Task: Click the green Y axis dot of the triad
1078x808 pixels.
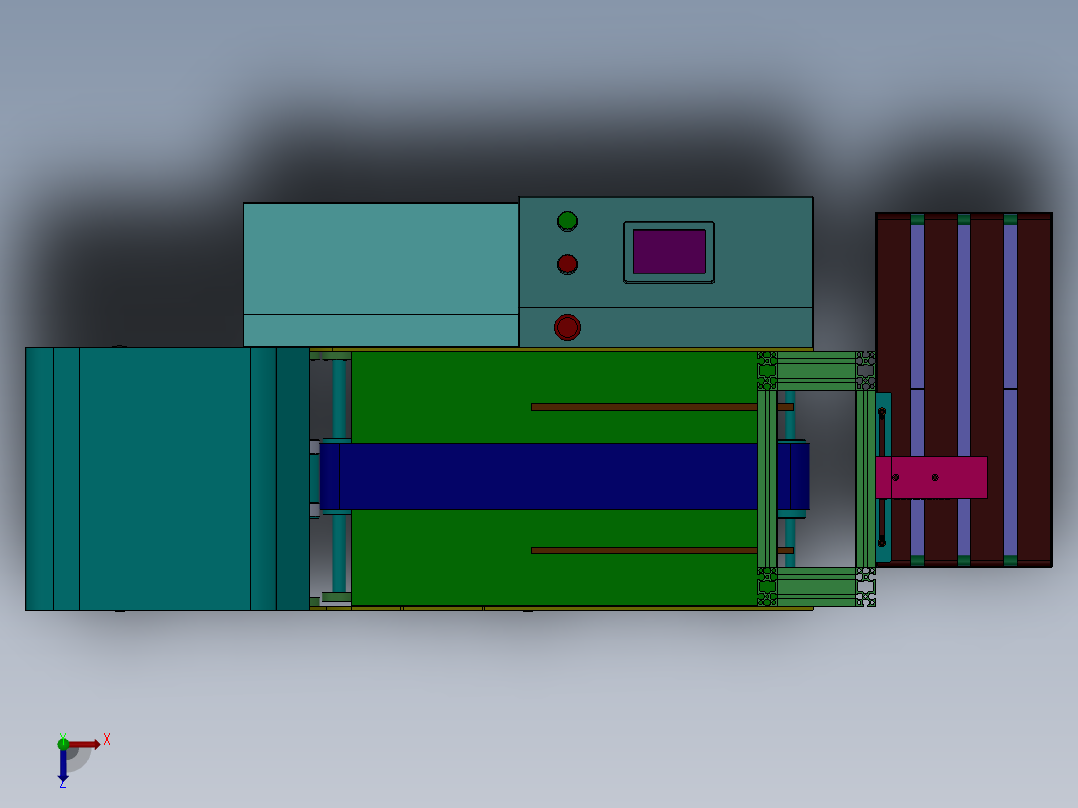Action: (x=63, y=743)
